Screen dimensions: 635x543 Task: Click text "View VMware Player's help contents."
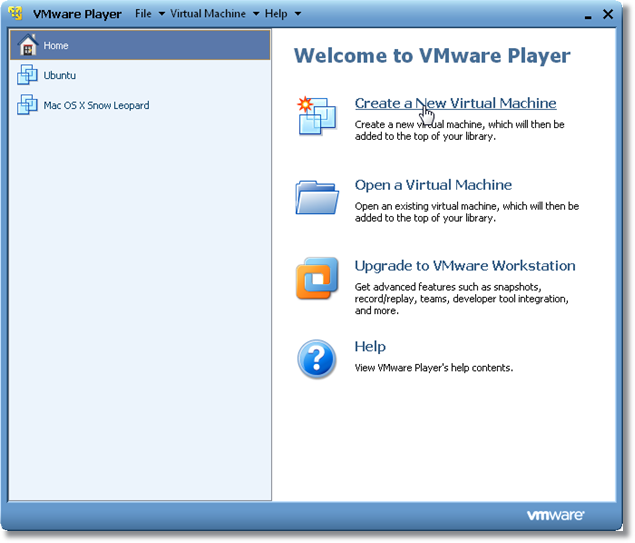click(x=434, y=368)
